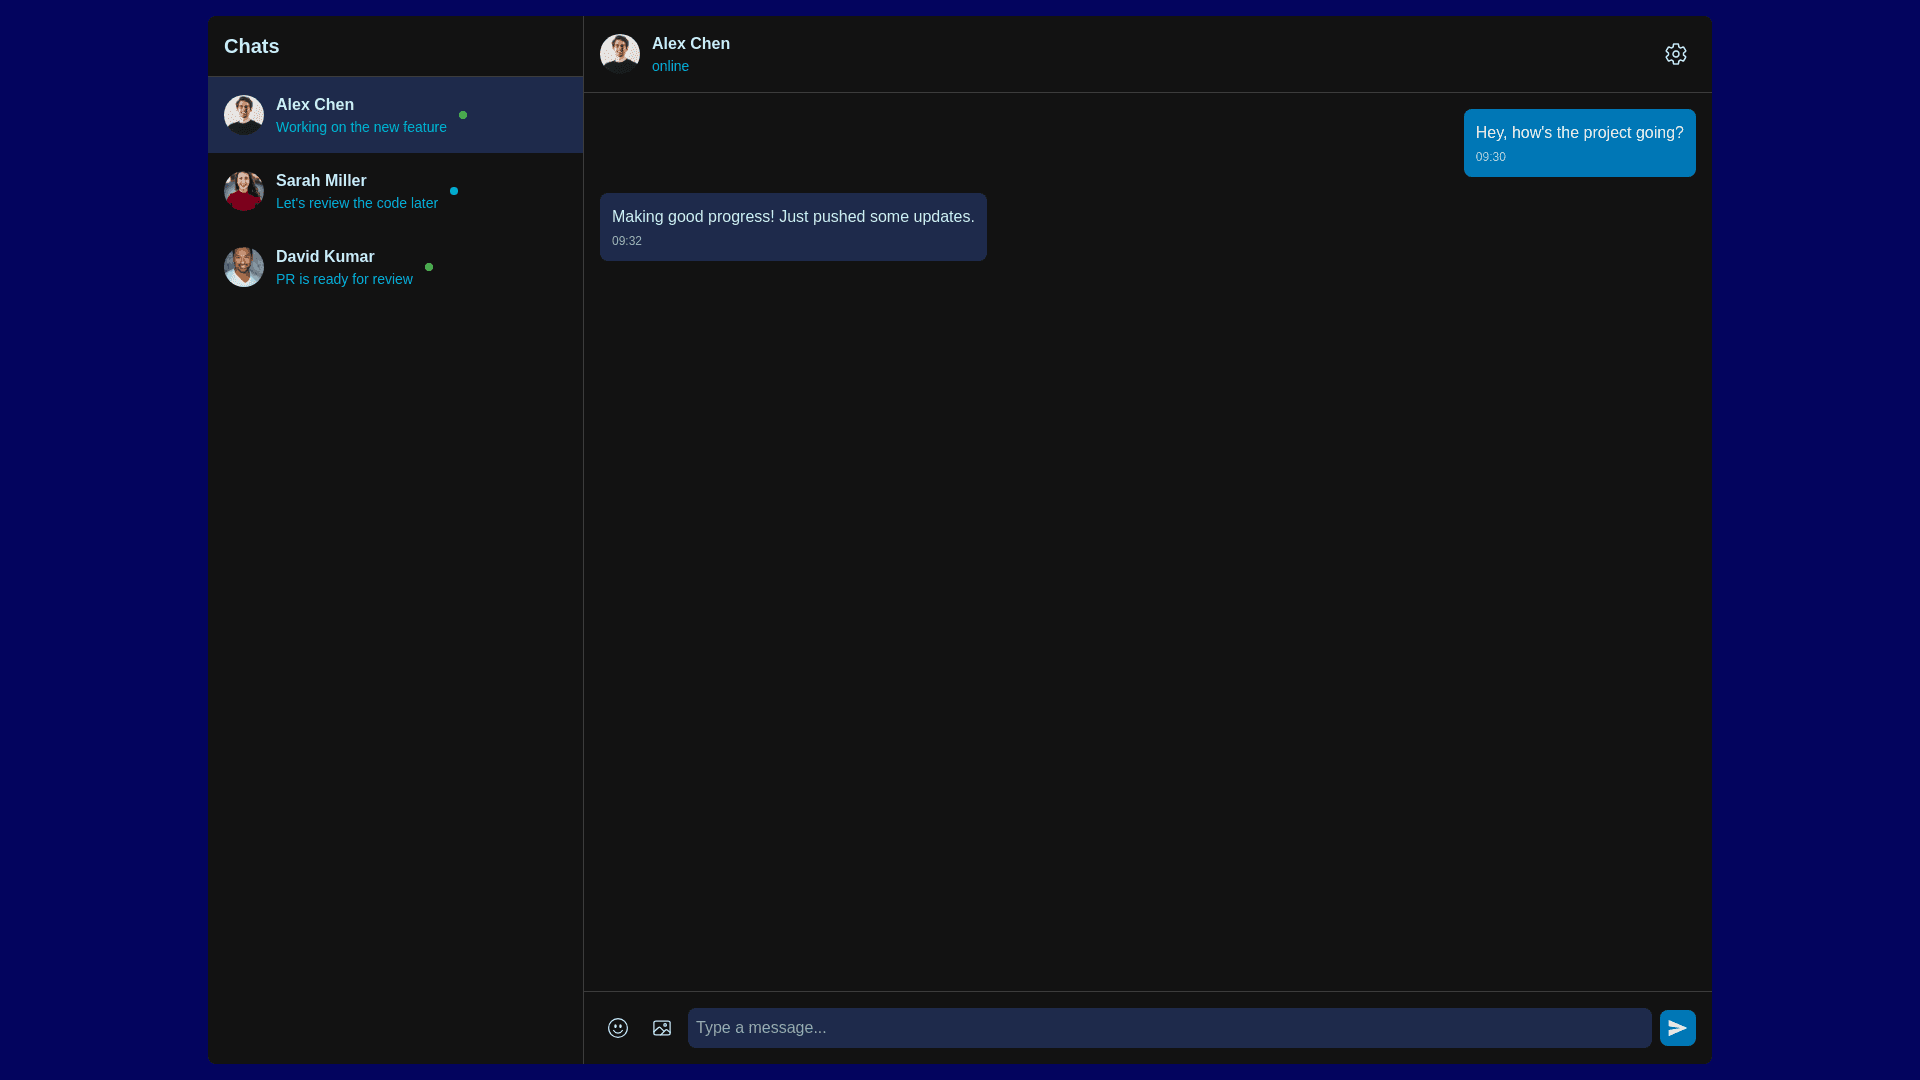
Task: Click blue status dot beside Sarah Miller
Action: pyautogui.click(x=454, y=191)
